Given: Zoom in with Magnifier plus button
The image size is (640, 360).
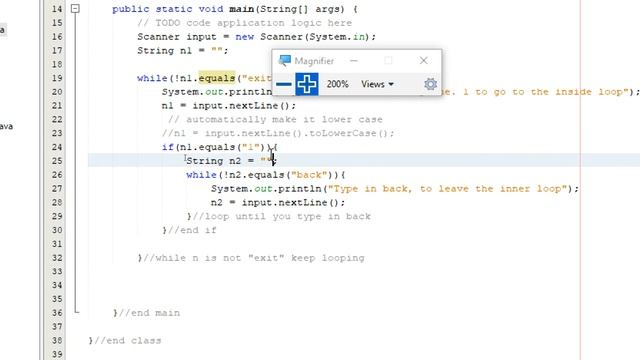Looking at the screenshot, I should [307, 84].
